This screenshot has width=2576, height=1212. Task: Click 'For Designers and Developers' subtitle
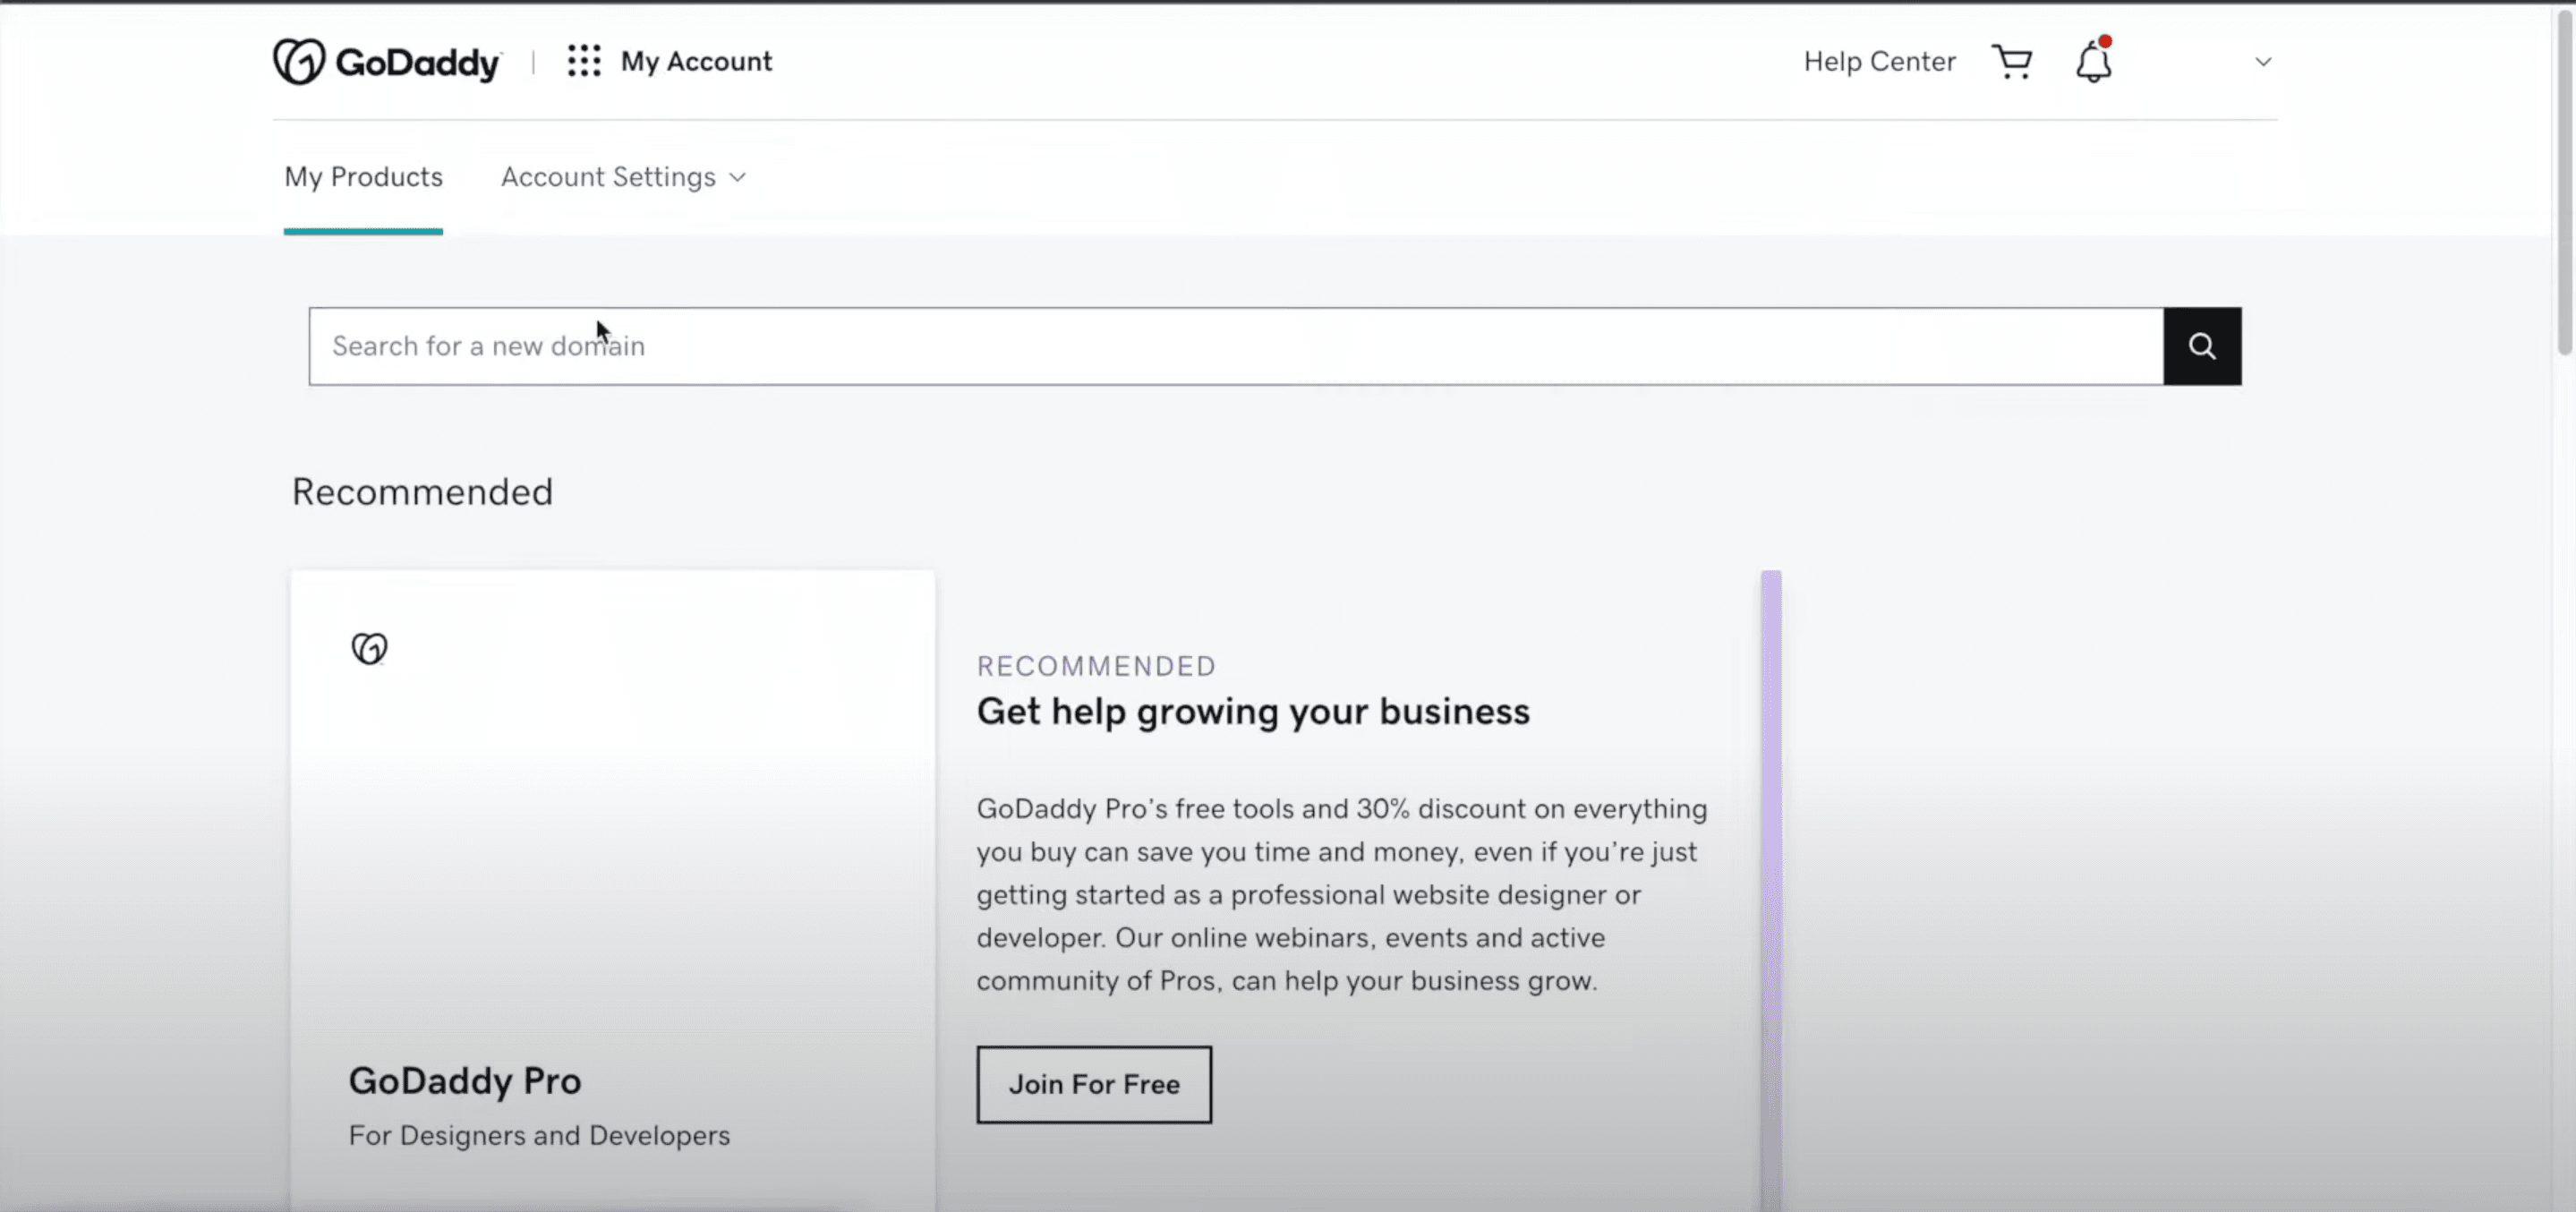coord(539,1136)
